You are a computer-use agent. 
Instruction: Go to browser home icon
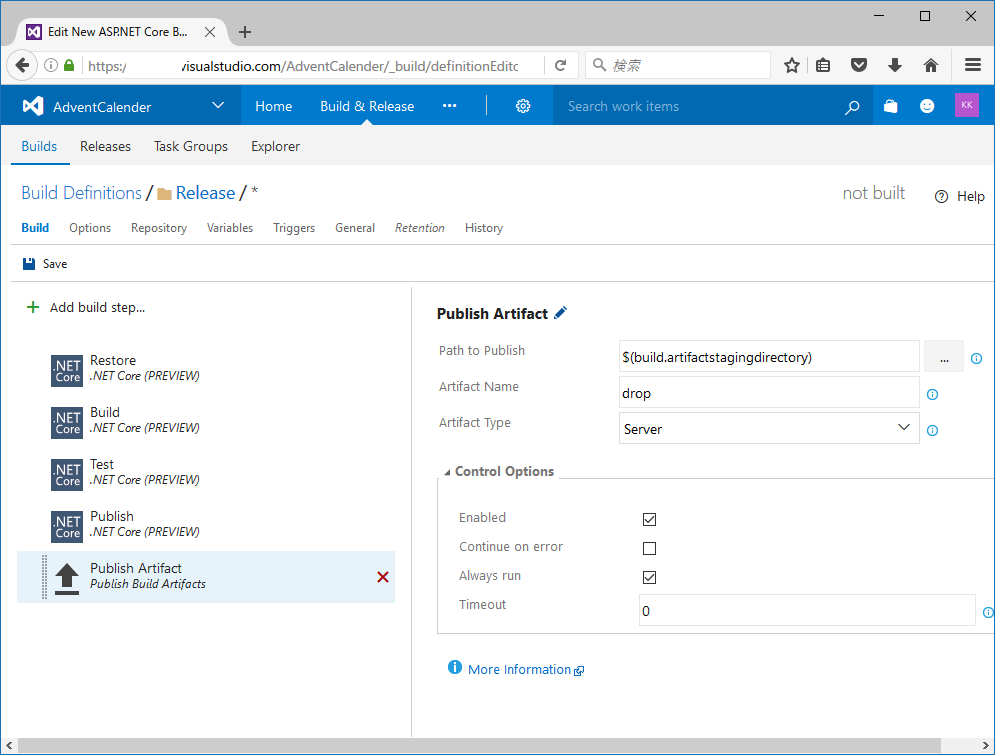[x=931, y=65]
